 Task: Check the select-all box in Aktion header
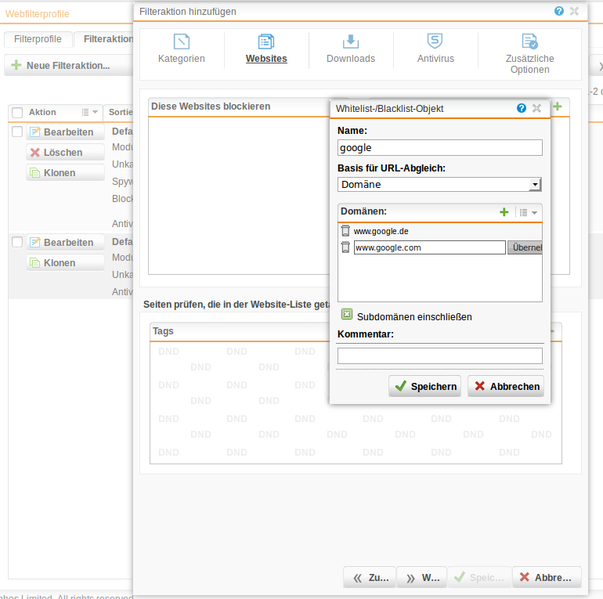tap(17, 113)
